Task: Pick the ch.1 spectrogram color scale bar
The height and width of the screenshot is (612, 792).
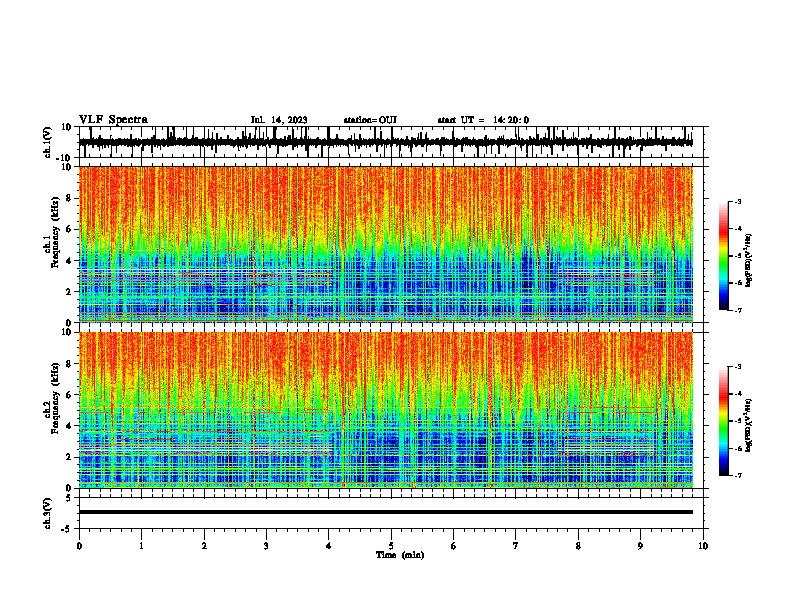Action: point(723,256)
